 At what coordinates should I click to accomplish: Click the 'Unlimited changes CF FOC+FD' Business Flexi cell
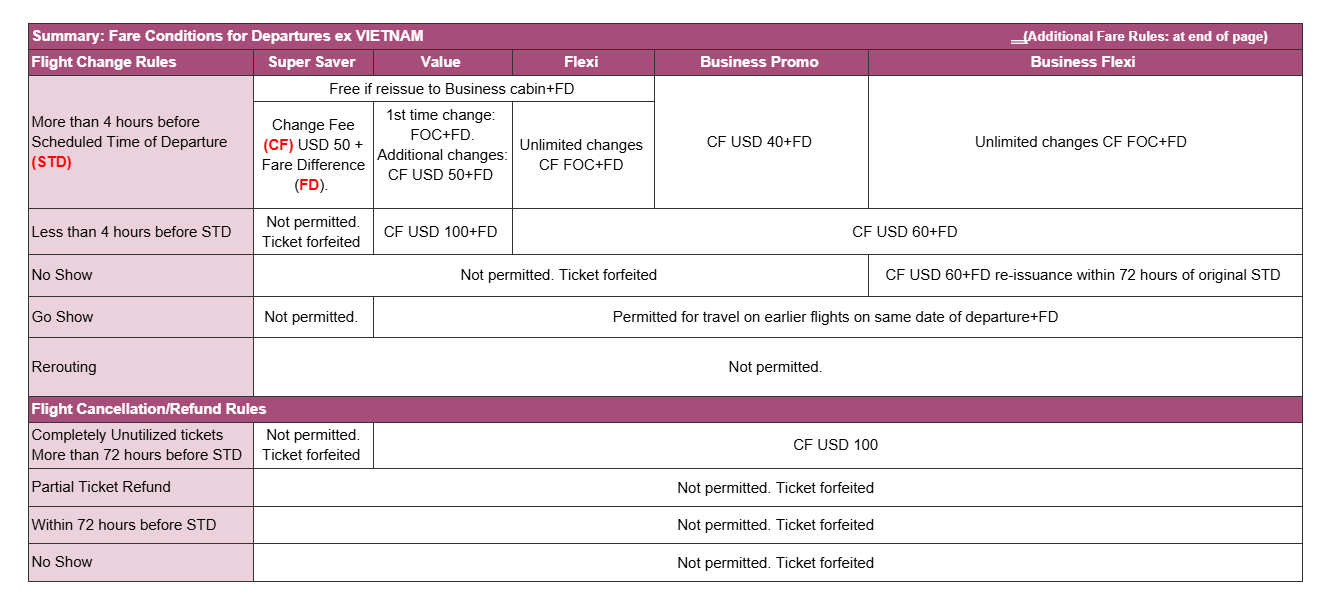pyautogui.click(x=1085, y=142)
